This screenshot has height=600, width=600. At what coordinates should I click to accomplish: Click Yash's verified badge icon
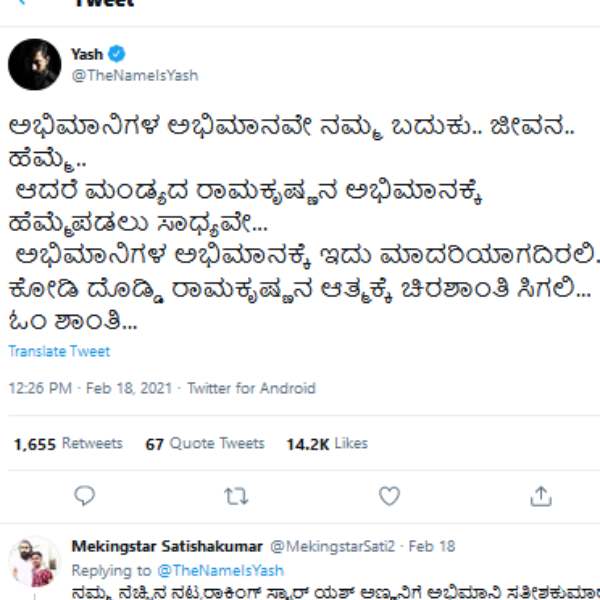coord(117,55)
